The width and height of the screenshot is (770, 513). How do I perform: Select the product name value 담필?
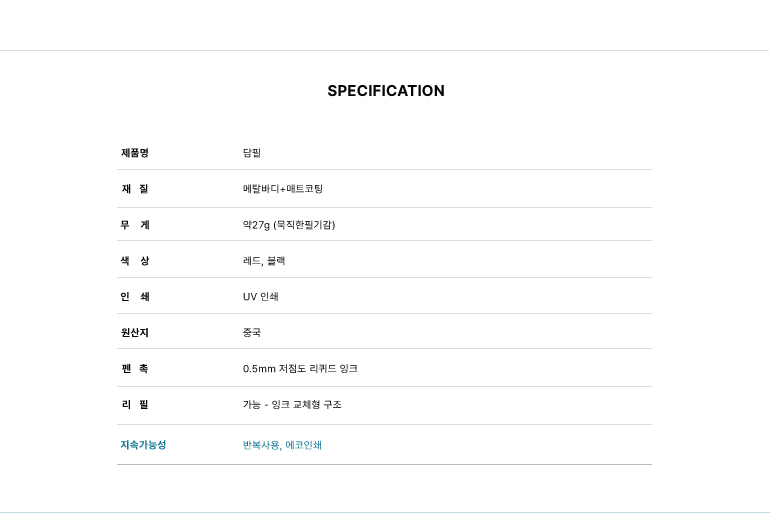tap(252, 153)
